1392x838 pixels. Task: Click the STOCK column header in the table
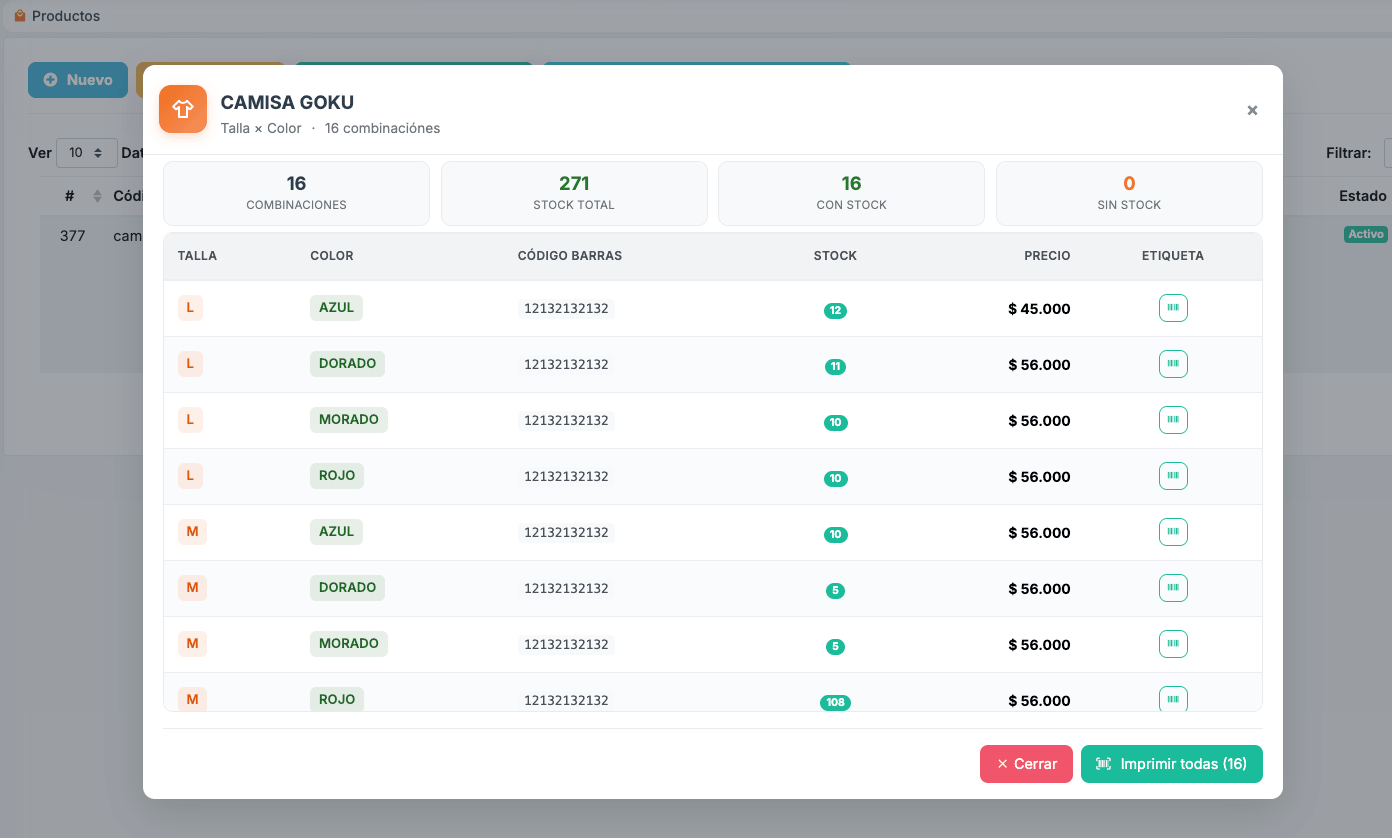tap(835, 256)
